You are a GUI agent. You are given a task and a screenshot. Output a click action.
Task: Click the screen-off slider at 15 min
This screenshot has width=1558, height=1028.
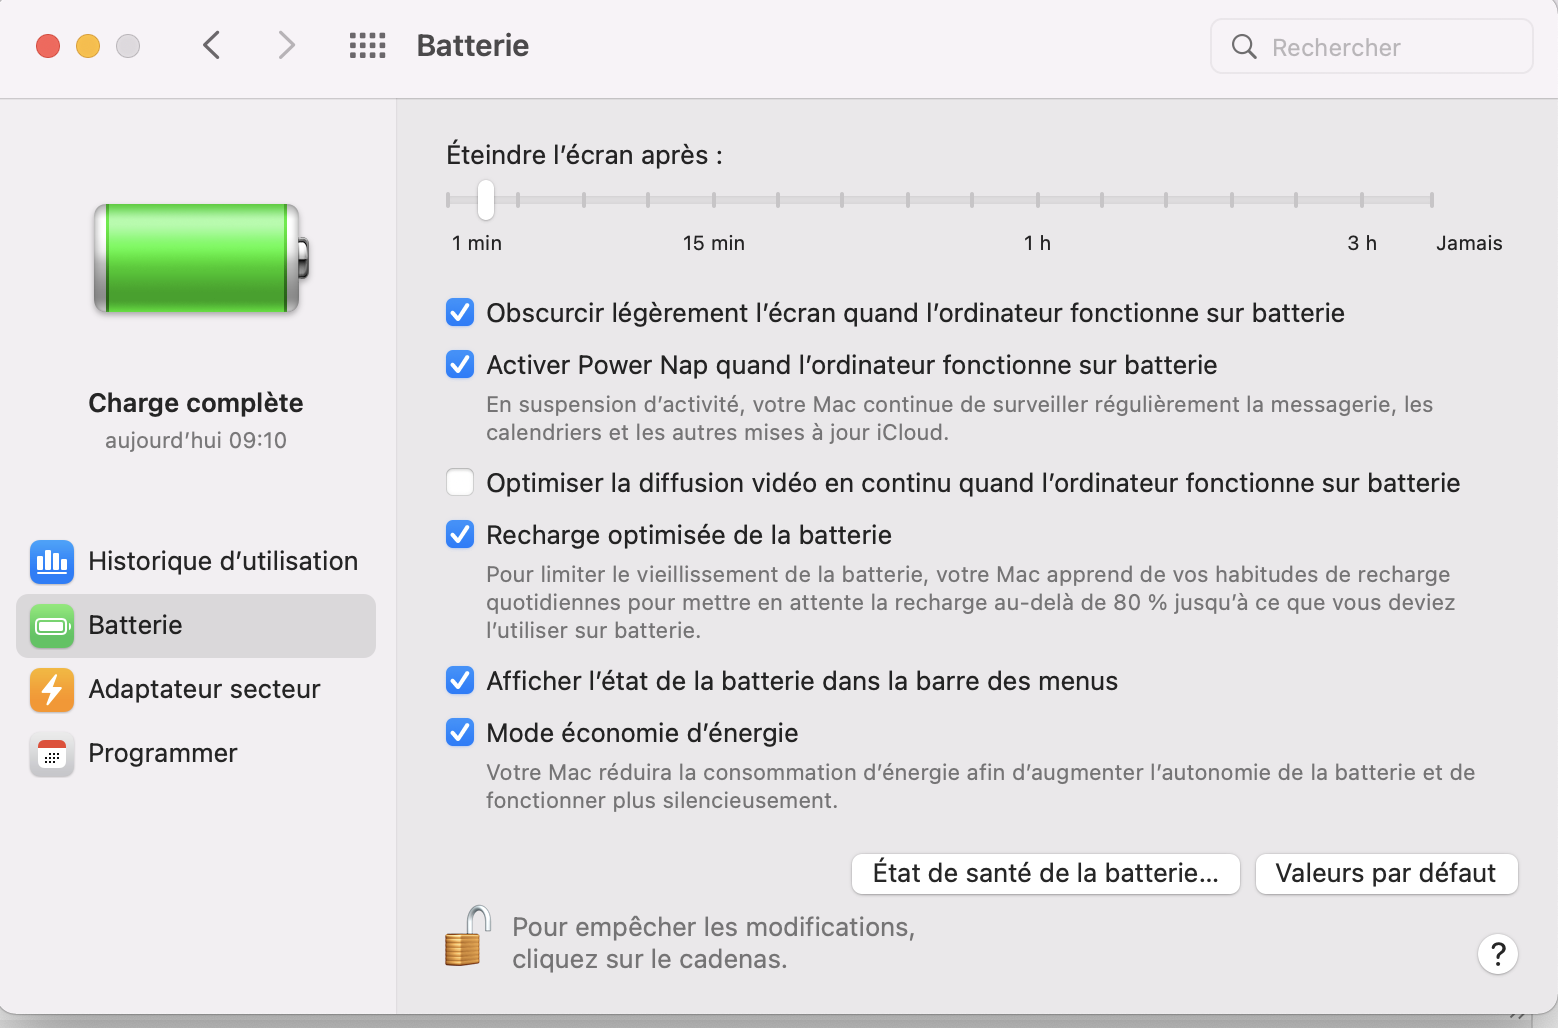pos(713,200)
